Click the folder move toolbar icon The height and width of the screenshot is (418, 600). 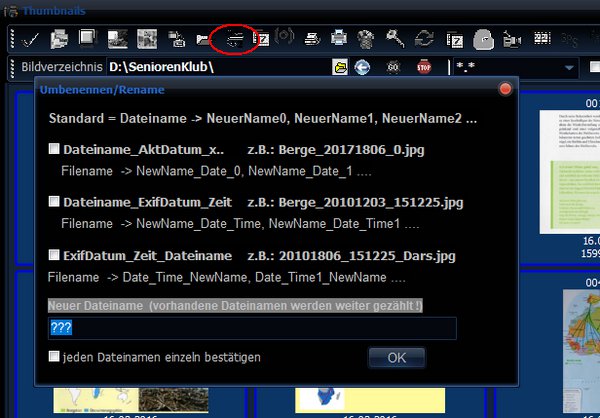[x=204, y=39]
